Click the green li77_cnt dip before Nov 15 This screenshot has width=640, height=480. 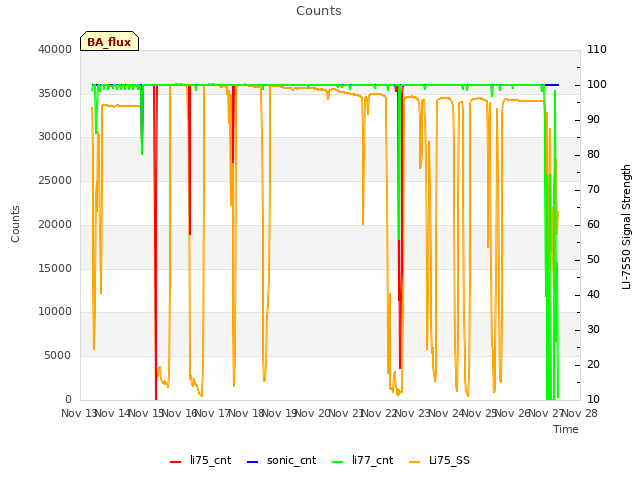coord(142,120)
